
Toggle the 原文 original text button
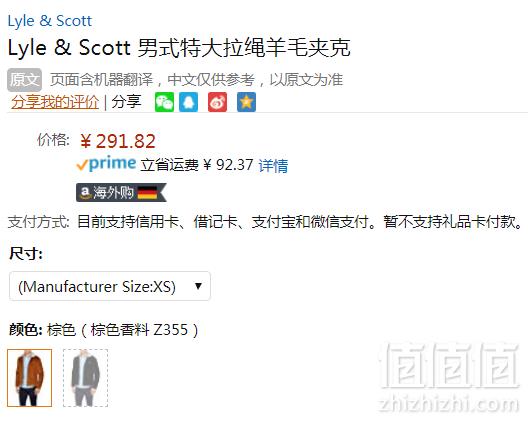(24, 80)
